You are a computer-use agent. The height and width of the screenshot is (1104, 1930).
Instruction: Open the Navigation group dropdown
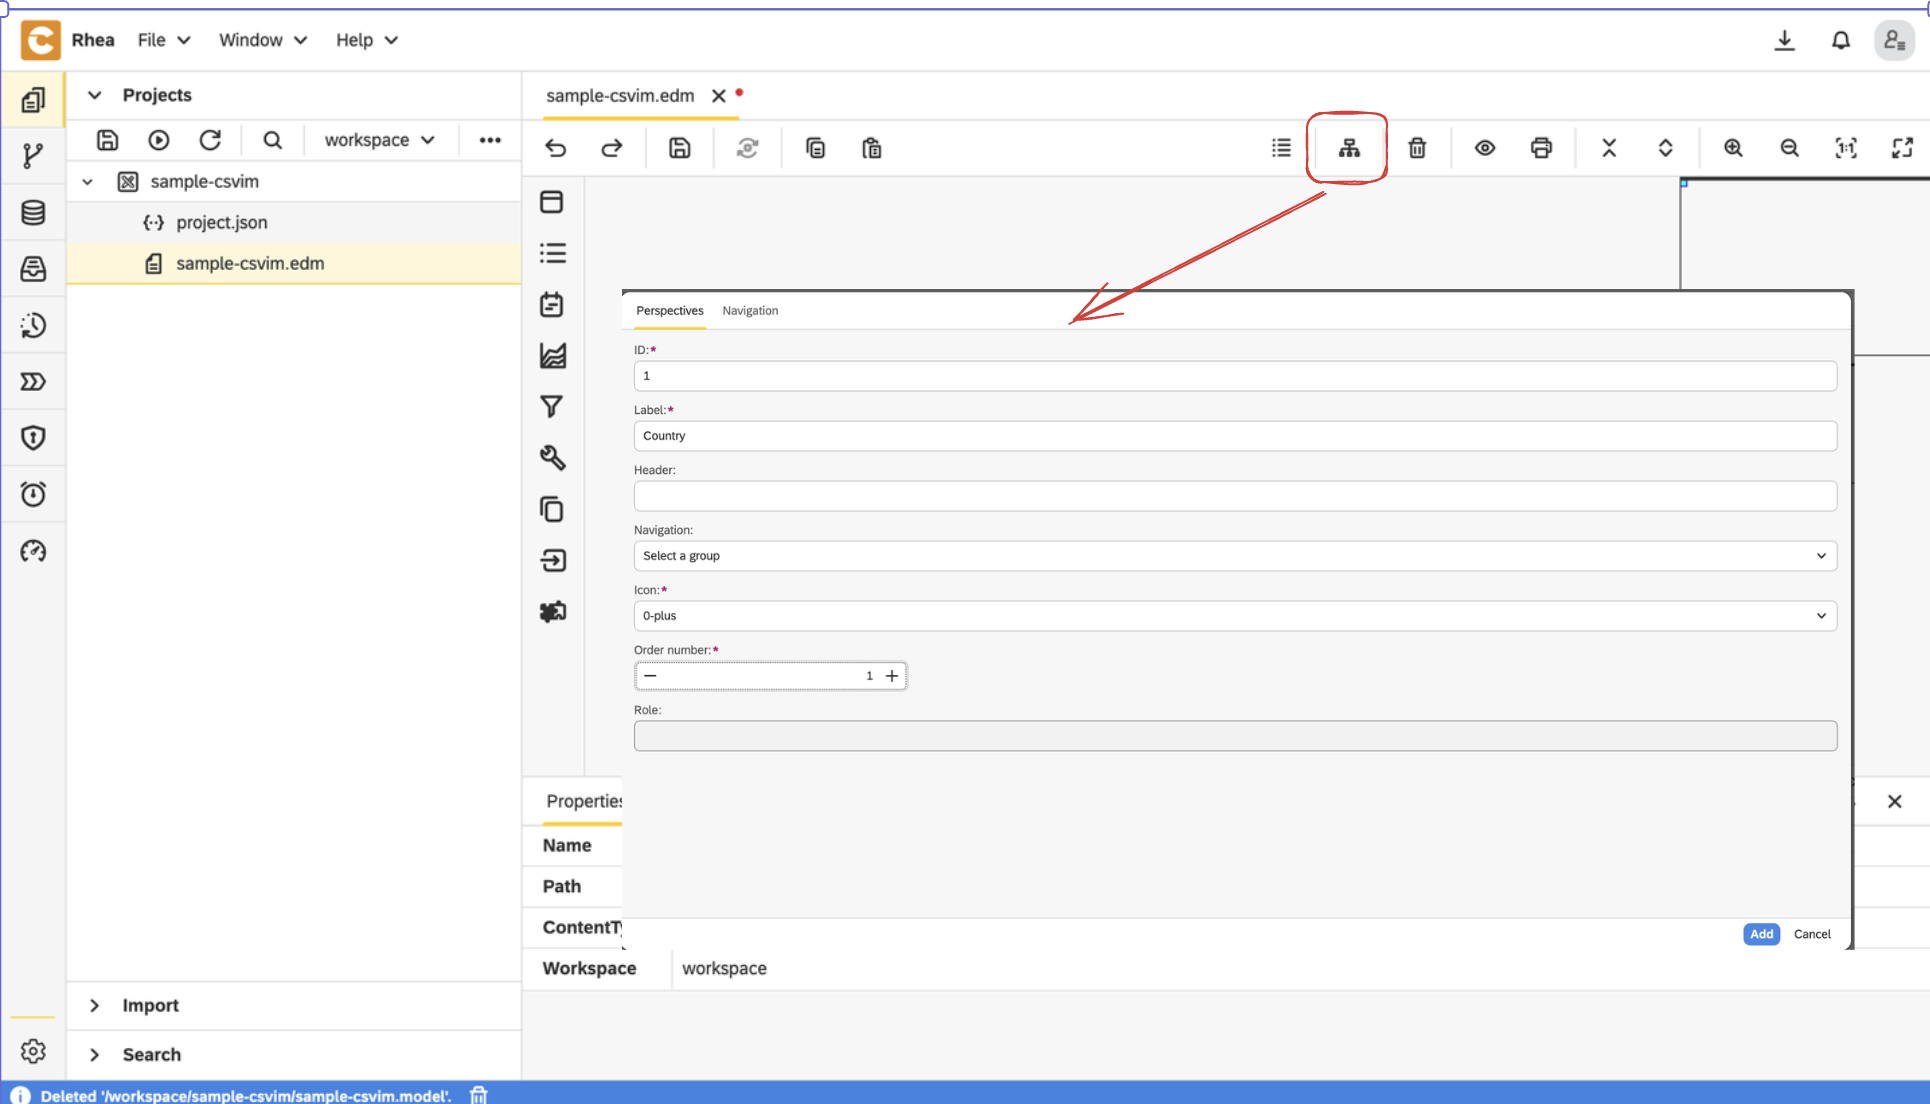point(1235,556)
